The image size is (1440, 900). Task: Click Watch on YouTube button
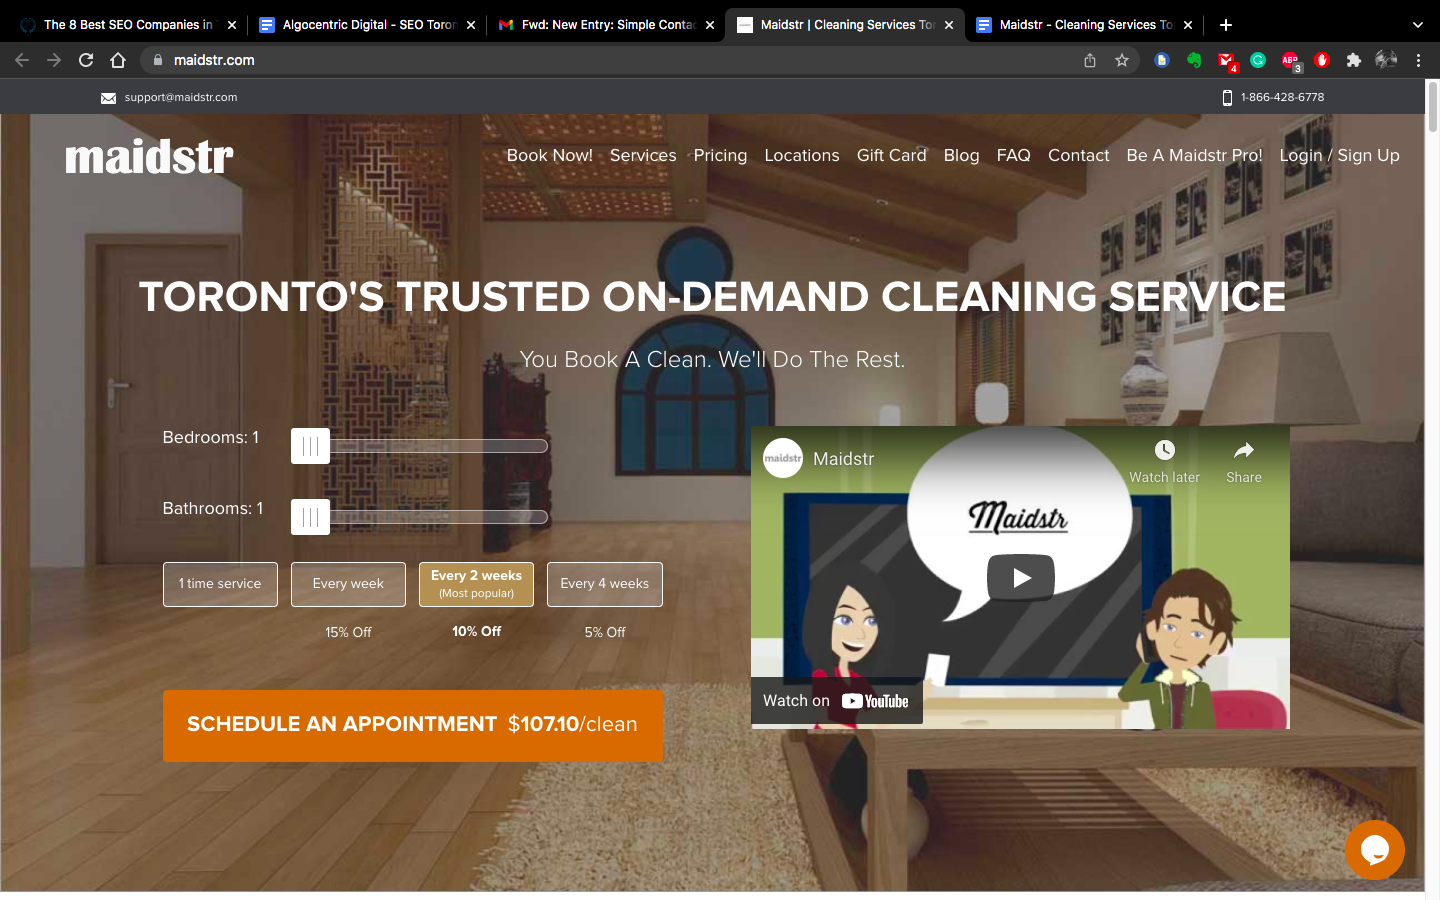[x=836, y=701]
